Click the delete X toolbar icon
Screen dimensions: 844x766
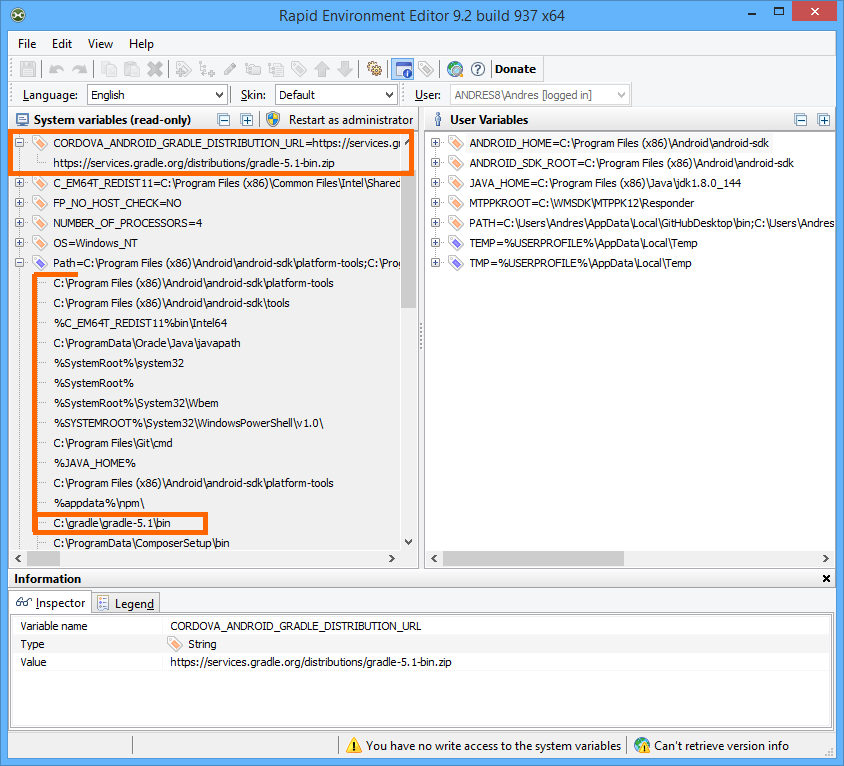pos(155,69)
